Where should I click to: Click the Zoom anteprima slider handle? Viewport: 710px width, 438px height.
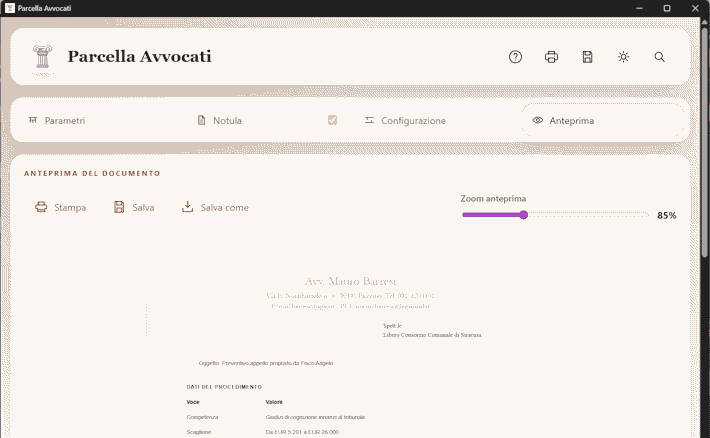pyautogui.click(x=523, y=215)
